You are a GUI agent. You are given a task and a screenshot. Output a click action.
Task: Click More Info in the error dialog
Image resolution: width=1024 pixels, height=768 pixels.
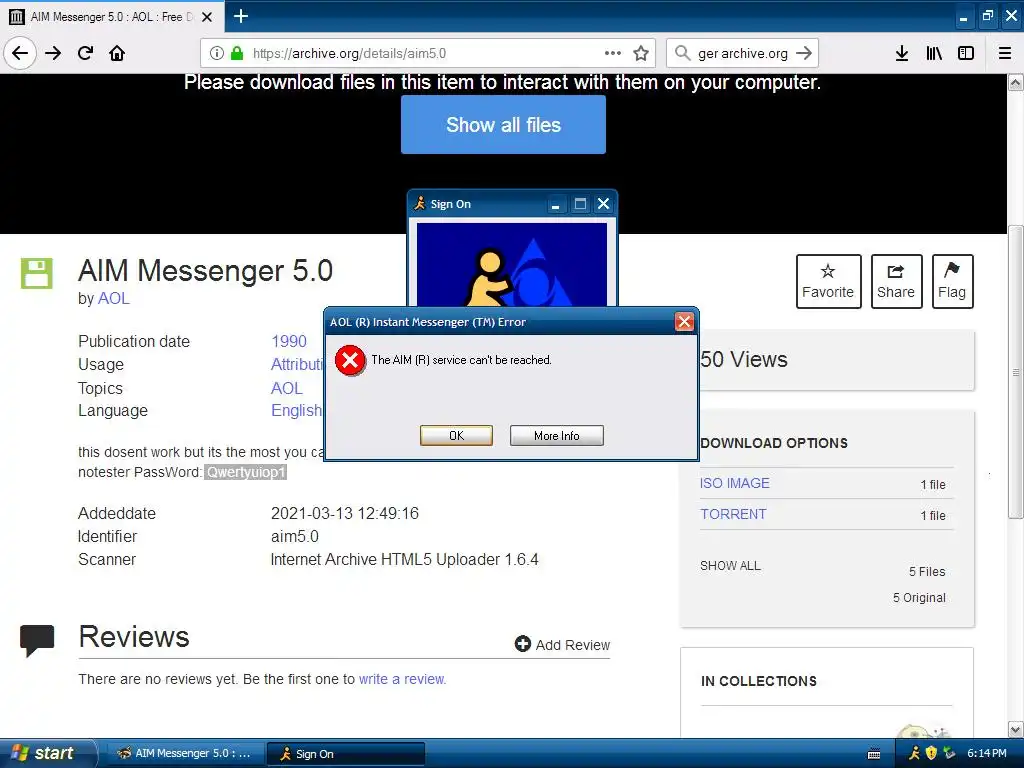[x=556, y=436]
